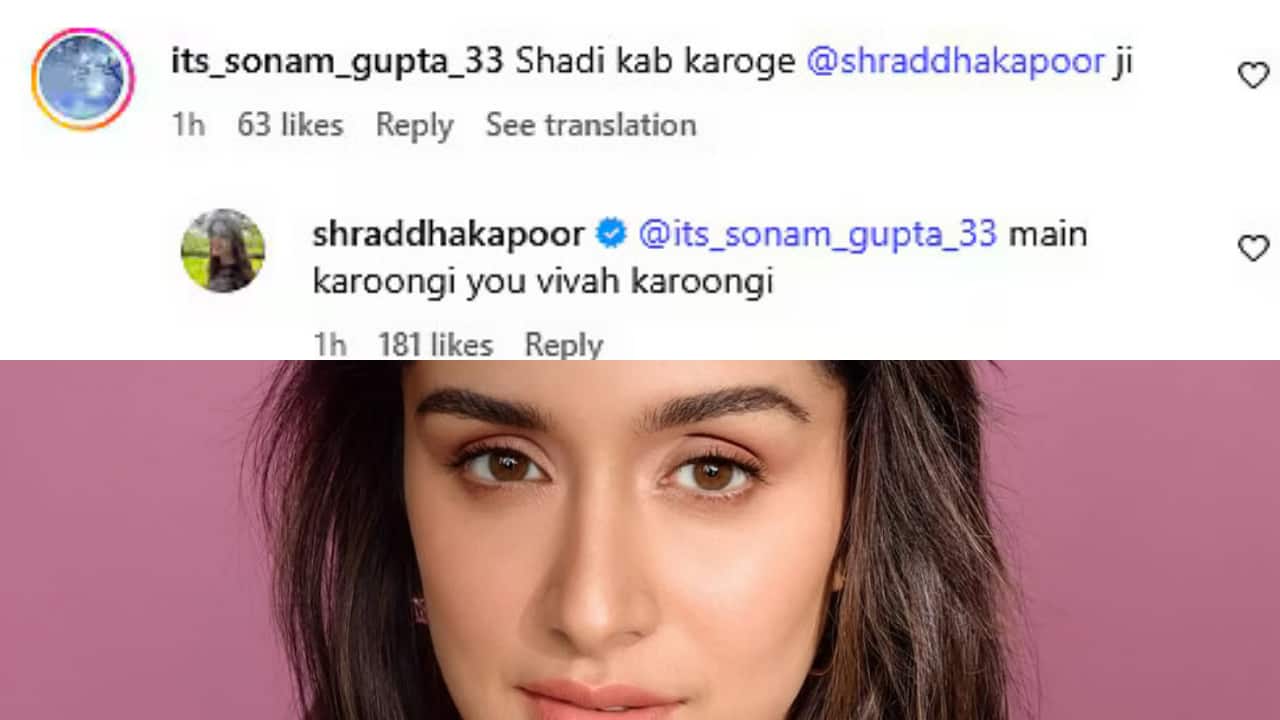The width and height of the screenshot is (1280, 720).
Task: Reply to shraddhakapoor's comment with 181 likes
Action: [x=564, y=345]
